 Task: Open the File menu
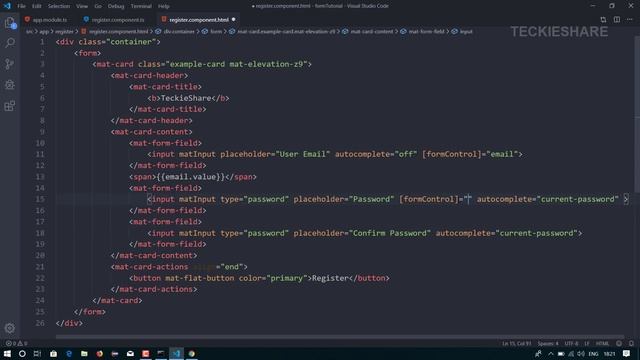21,6
